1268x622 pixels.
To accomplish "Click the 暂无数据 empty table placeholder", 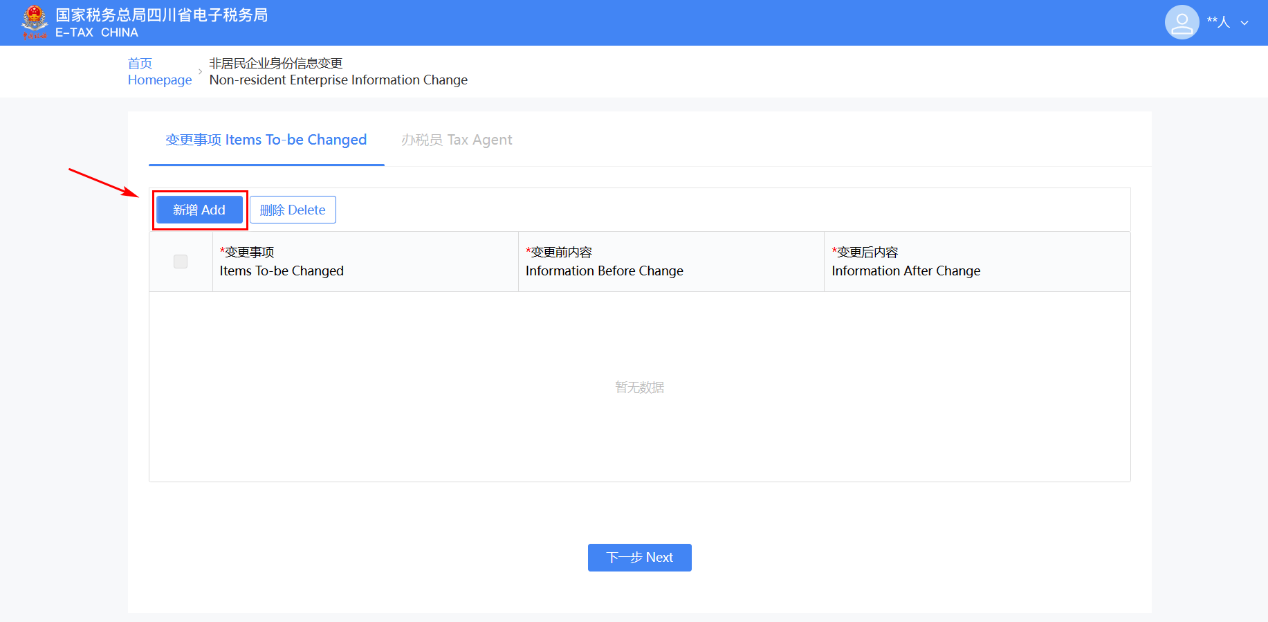I will click(x=639, y=387).
